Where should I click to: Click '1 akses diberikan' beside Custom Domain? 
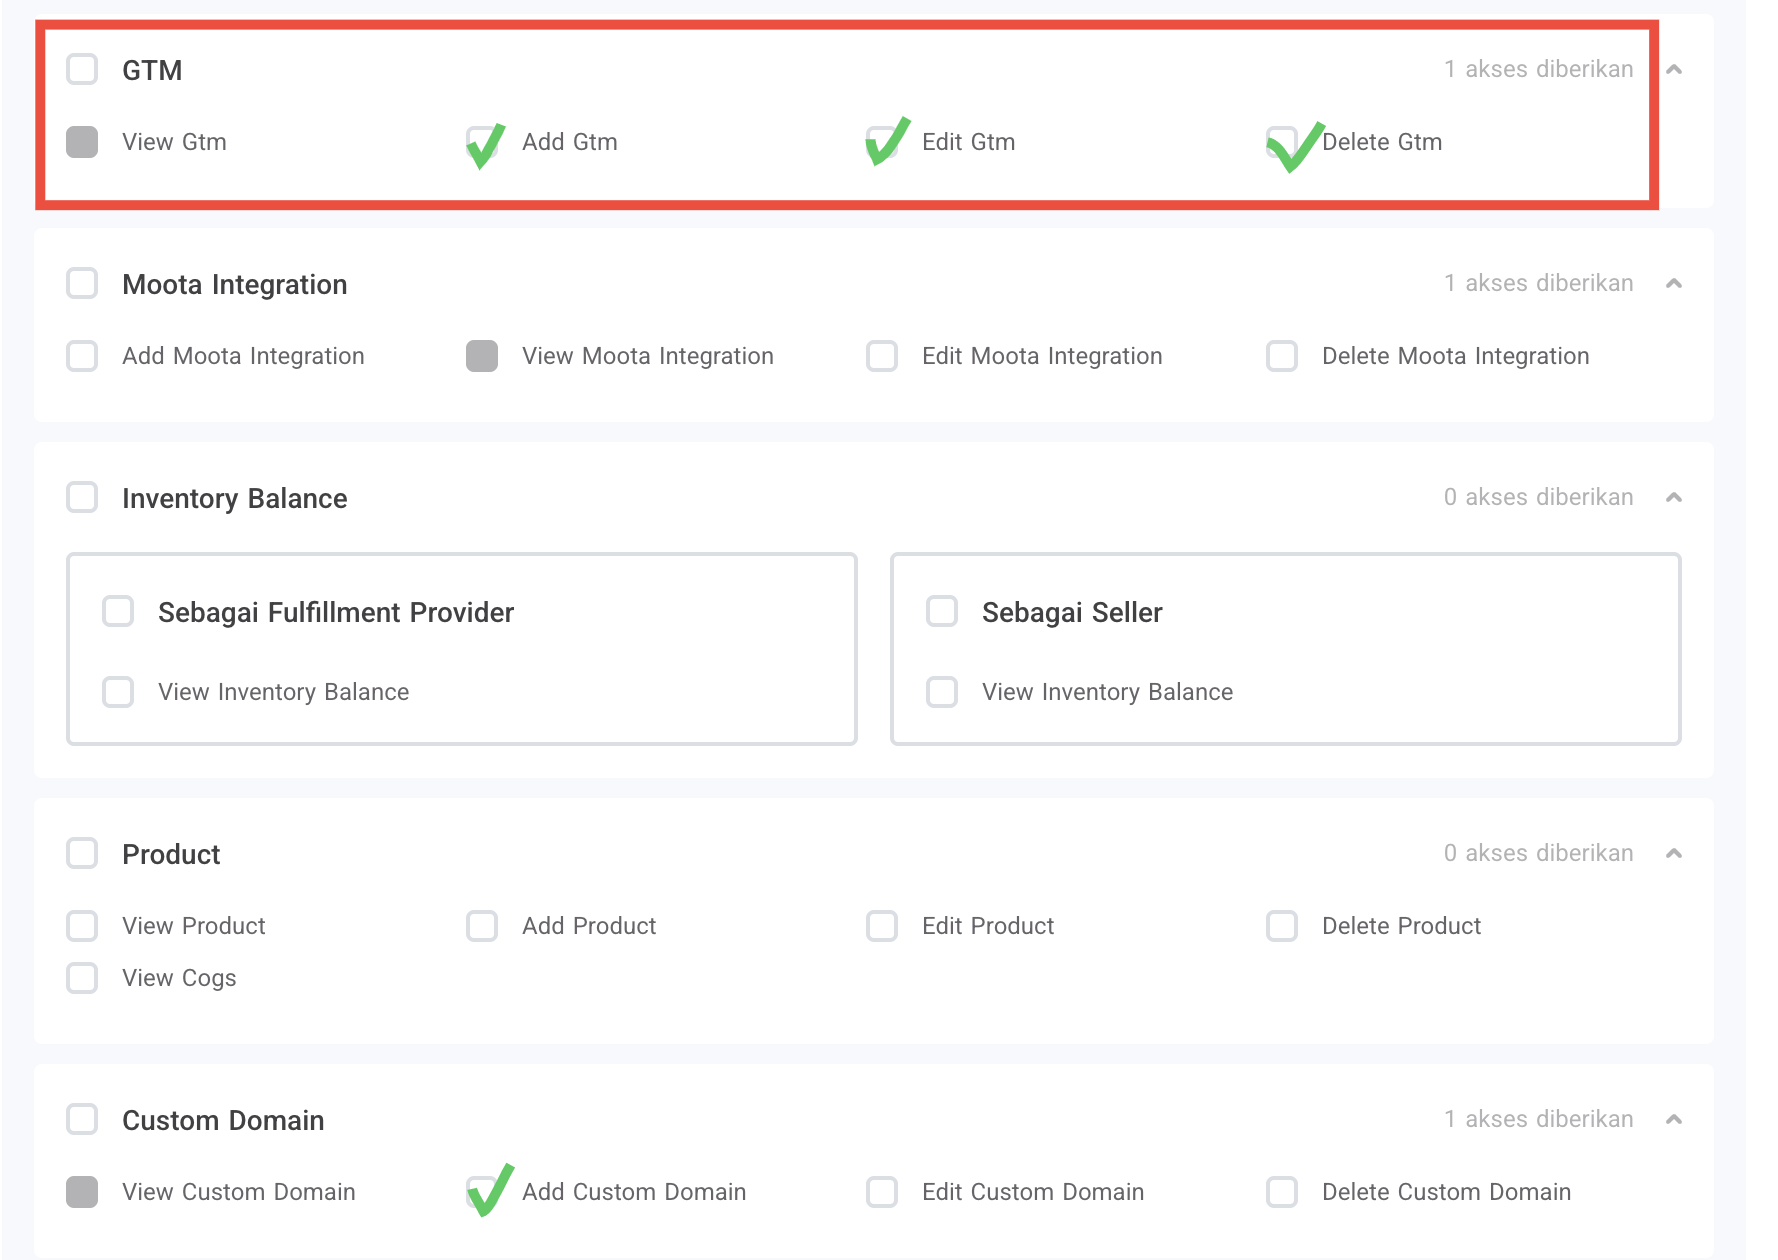(x=1539, y=1119)
